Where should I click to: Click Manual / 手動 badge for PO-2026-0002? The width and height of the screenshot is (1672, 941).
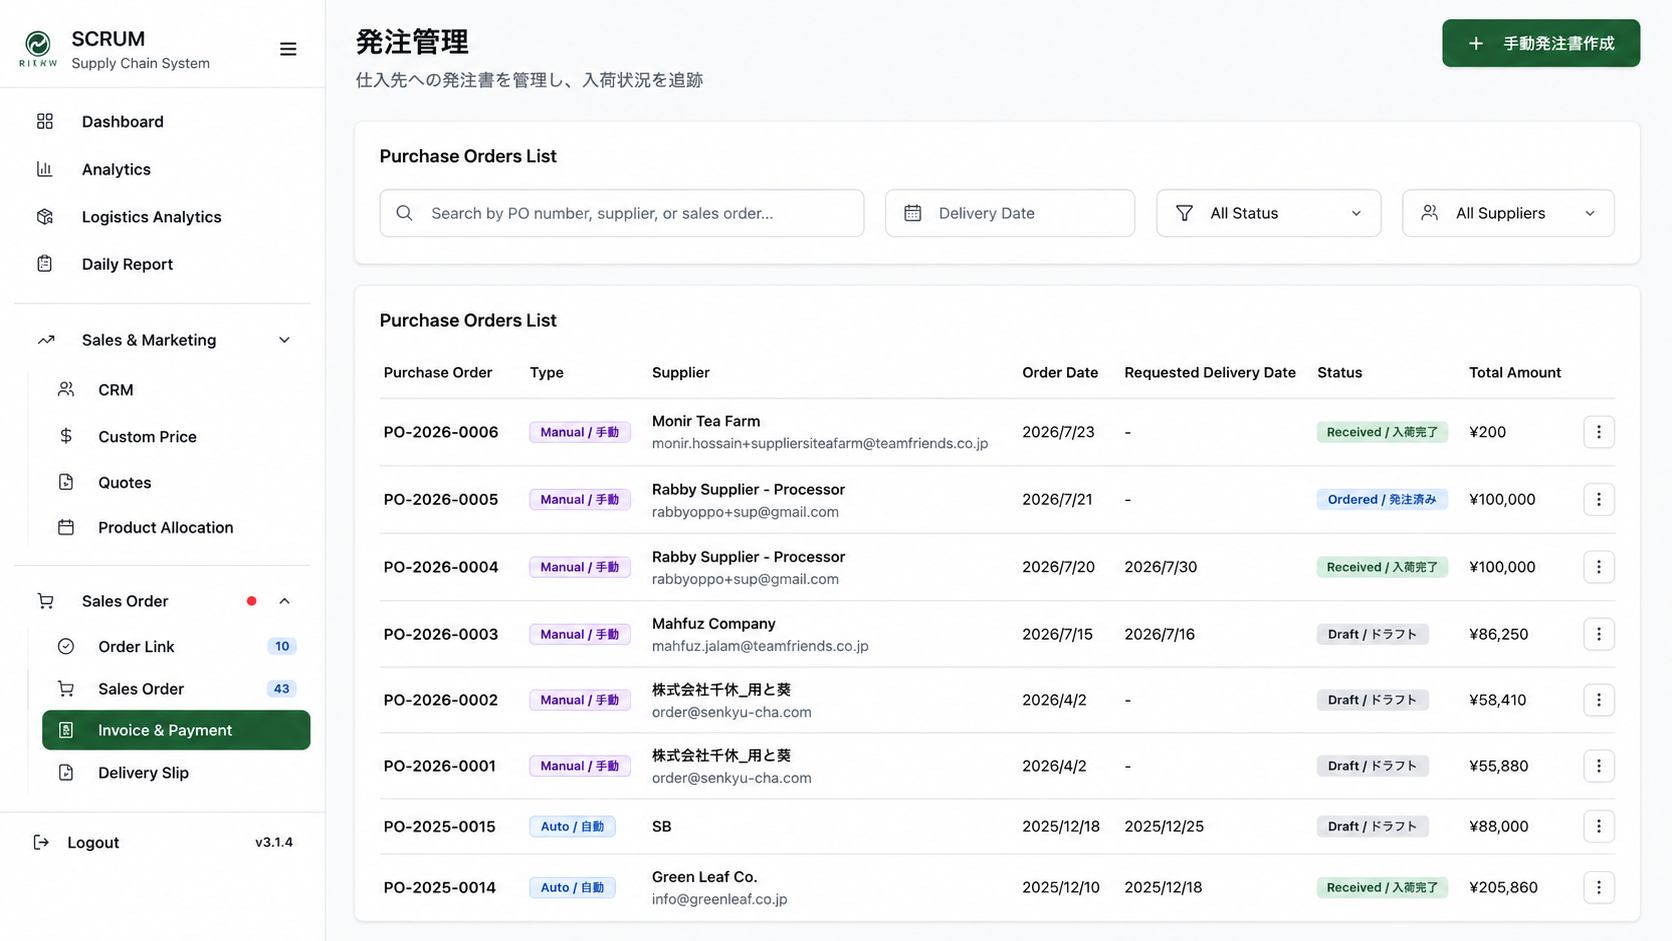tap(580, 700)
